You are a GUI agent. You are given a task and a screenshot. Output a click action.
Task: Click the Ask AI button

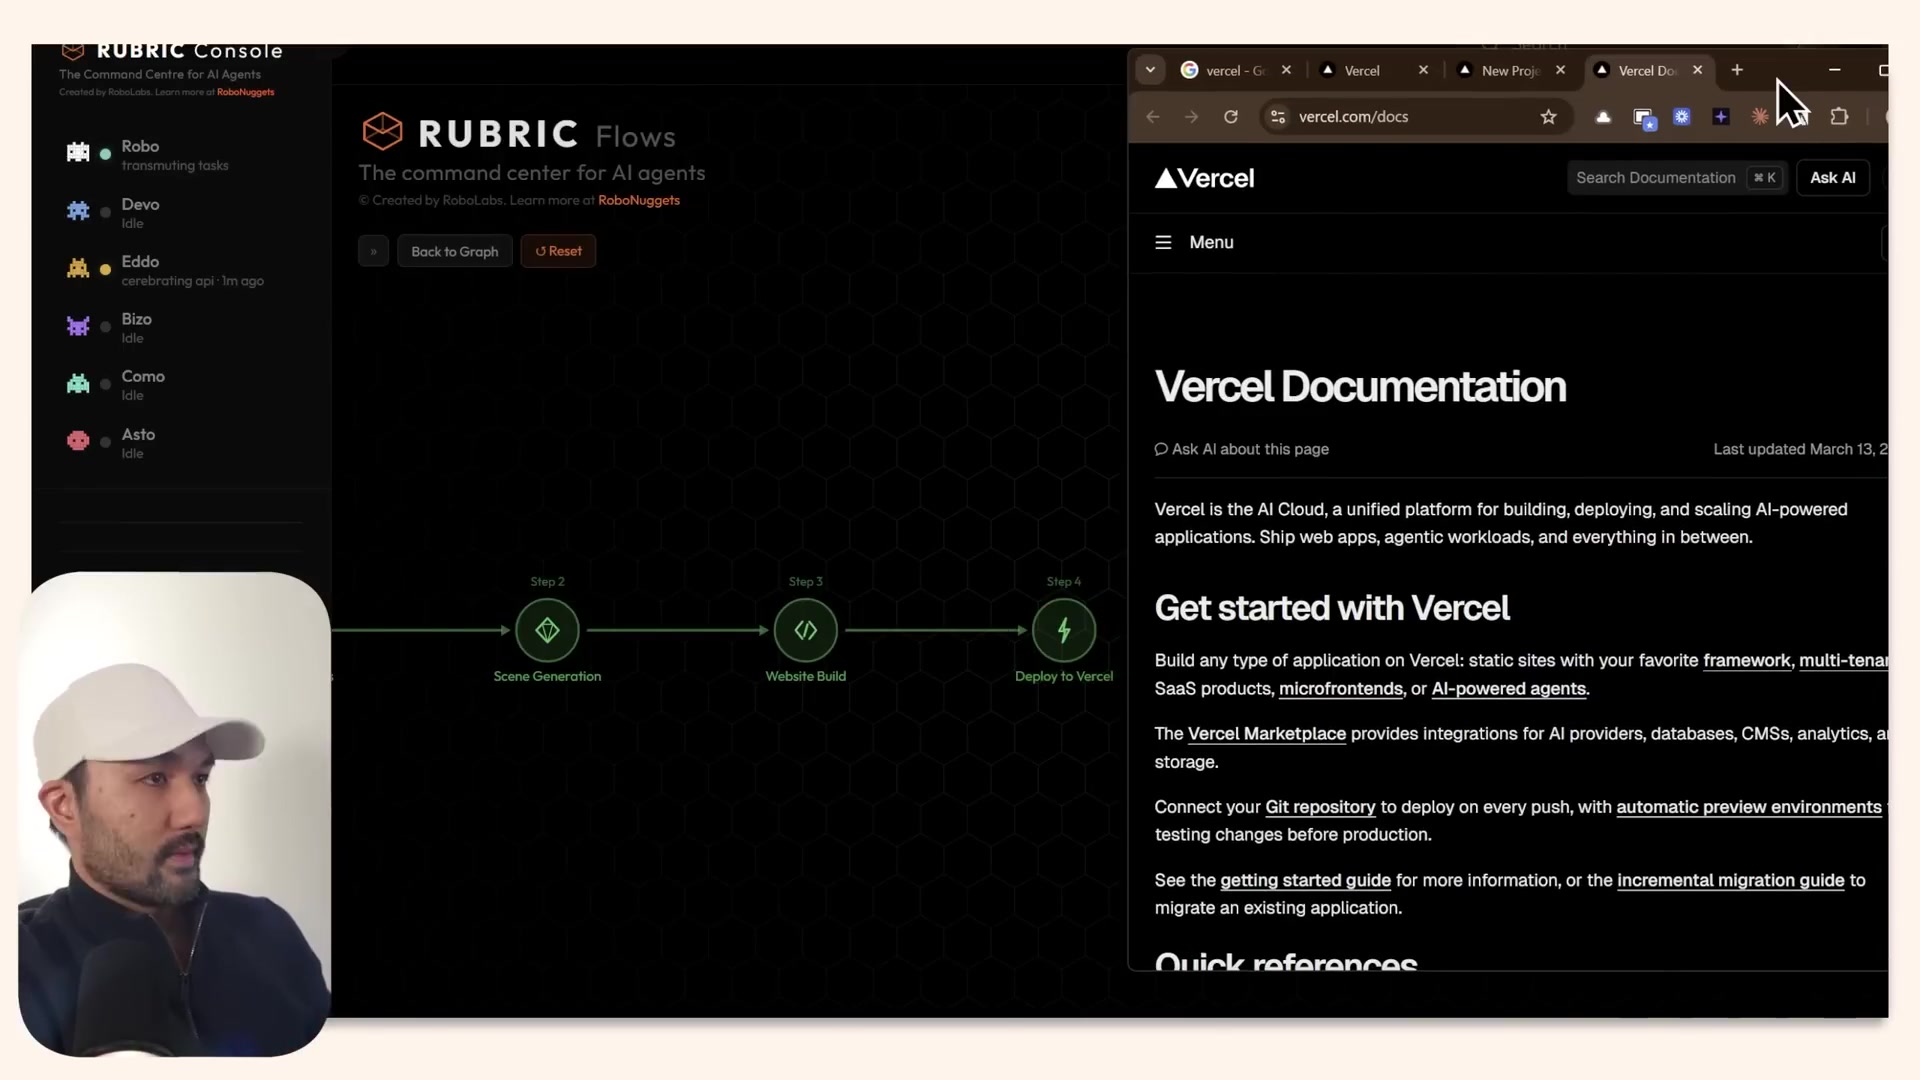point(1832,178)
